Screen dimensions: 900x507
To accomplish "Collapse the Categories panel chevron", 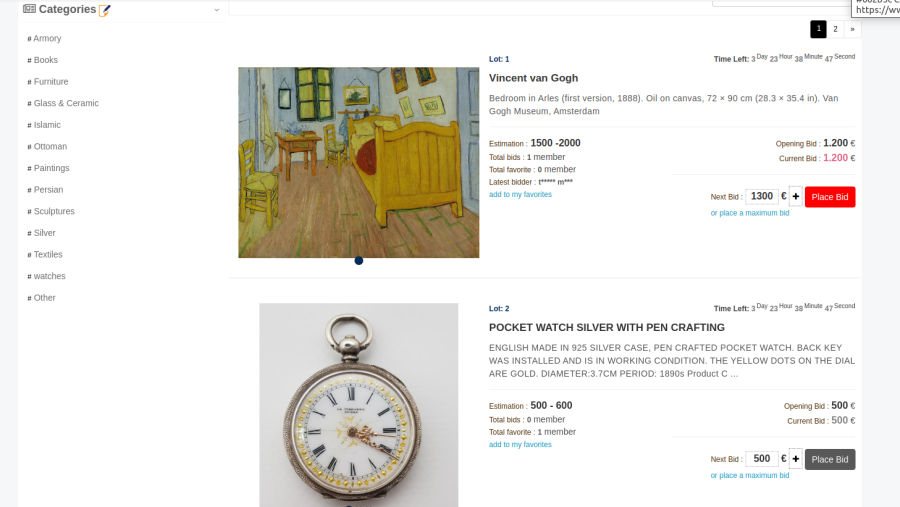I will point(216,10).
